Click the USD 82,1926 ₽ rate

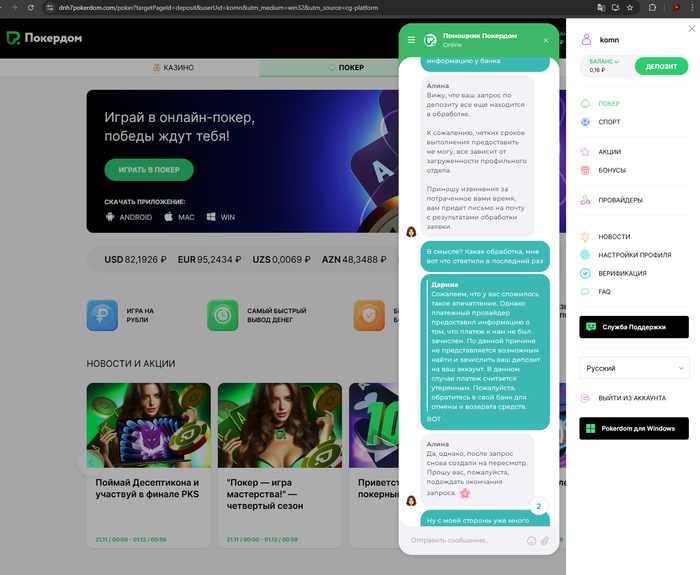pos(135,259)
